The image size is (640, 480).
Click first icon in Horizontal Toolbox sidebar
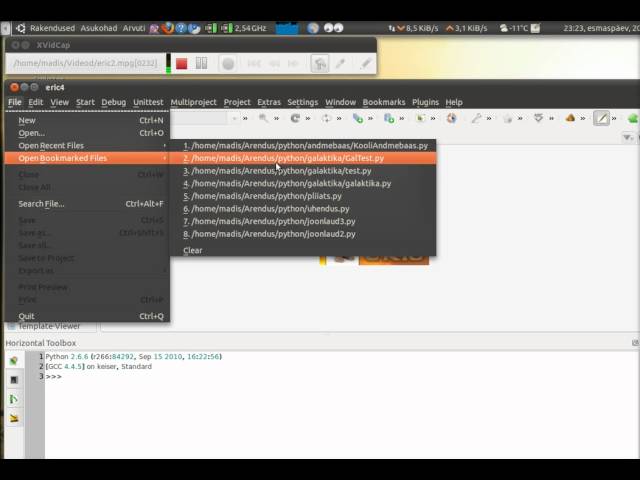tap(14, 360)
